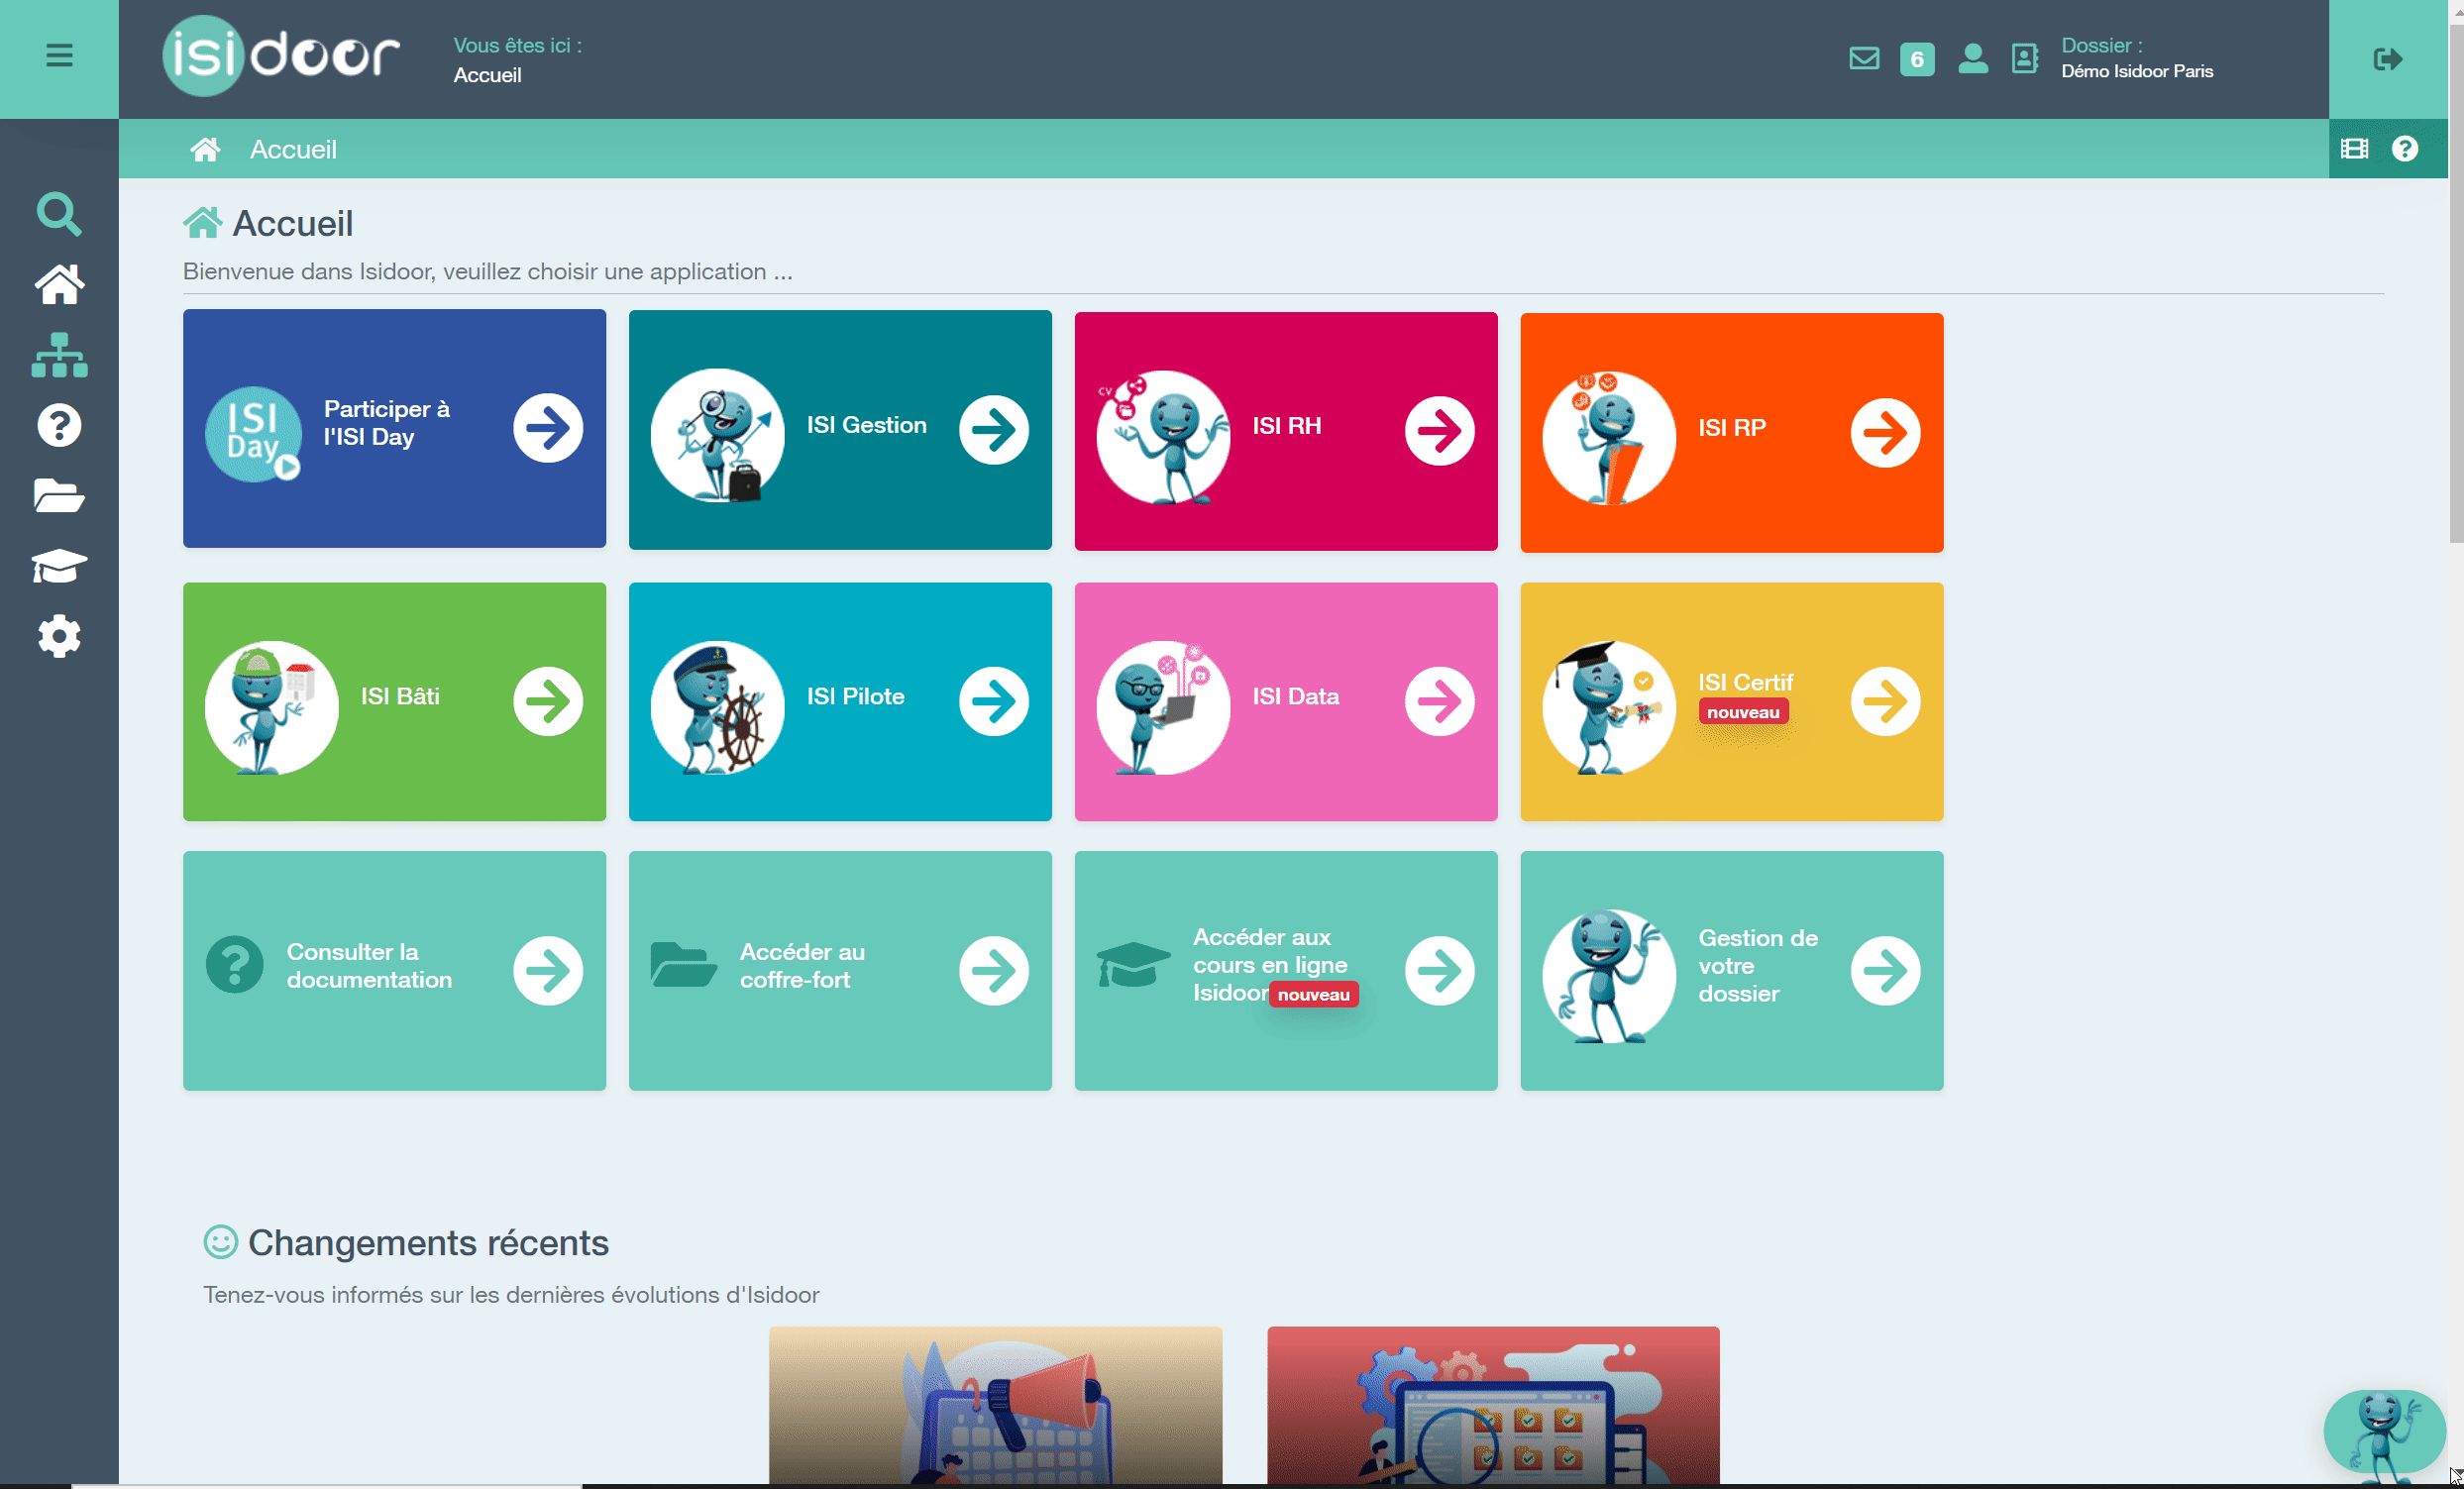The width and height of the screenshot is (2464, 1489).
Task: Open 'Accéder au coffre-fort' link
Action: pyautogui.click(x=803, y=966)
